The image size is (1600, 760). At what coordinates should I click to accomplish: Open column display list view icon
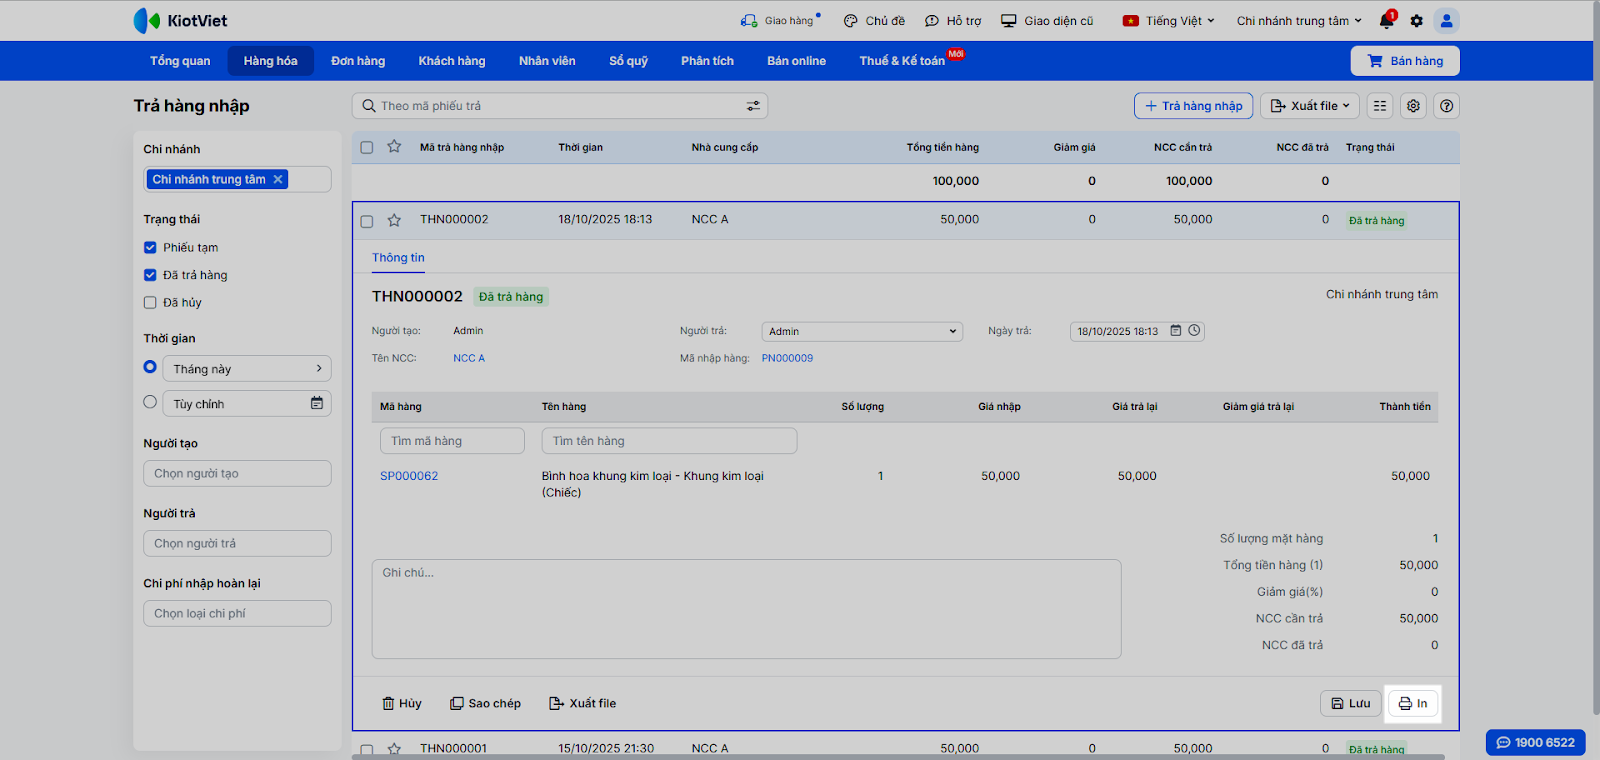click(x=1380, y=106)
